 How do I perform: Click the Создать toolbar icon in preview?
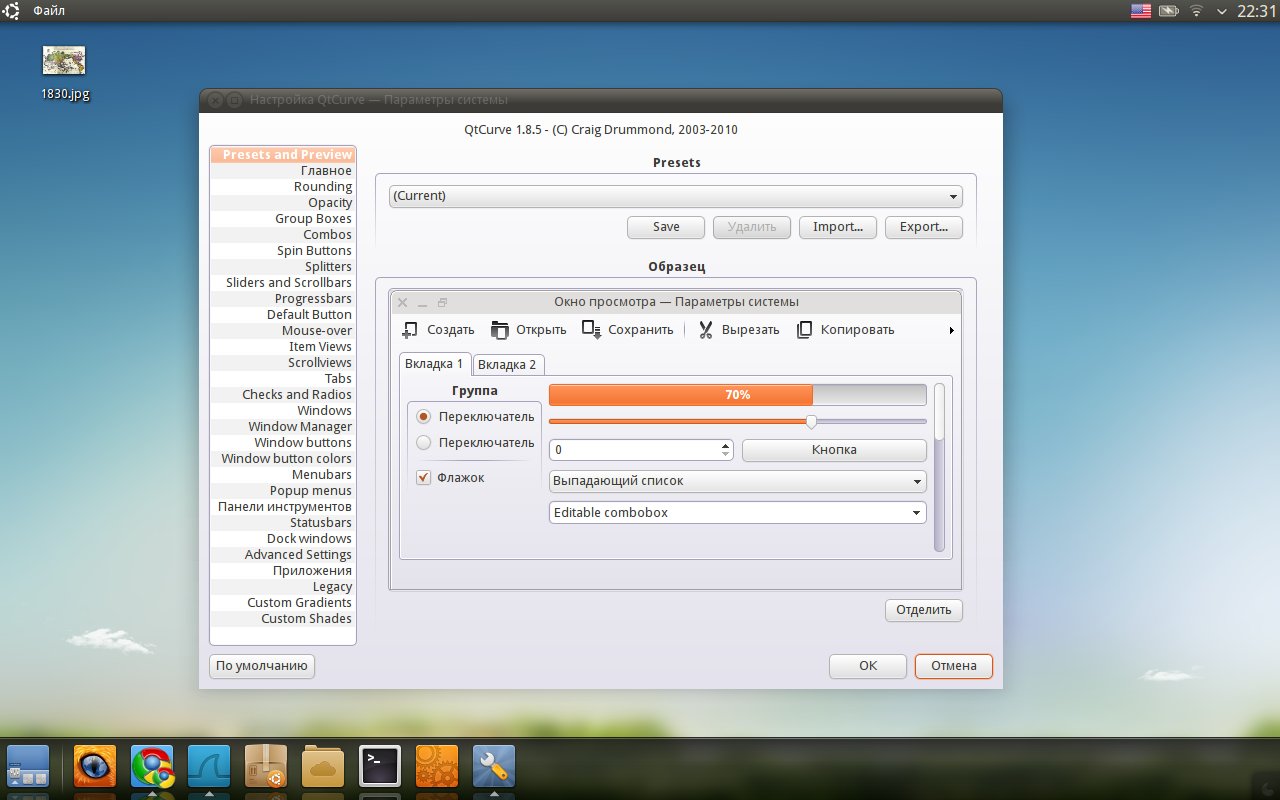[410, 330]
